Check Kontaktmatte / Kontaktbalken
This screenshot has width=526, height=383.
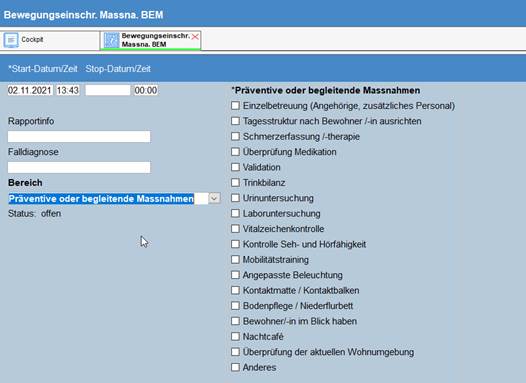tap(235, 290)
